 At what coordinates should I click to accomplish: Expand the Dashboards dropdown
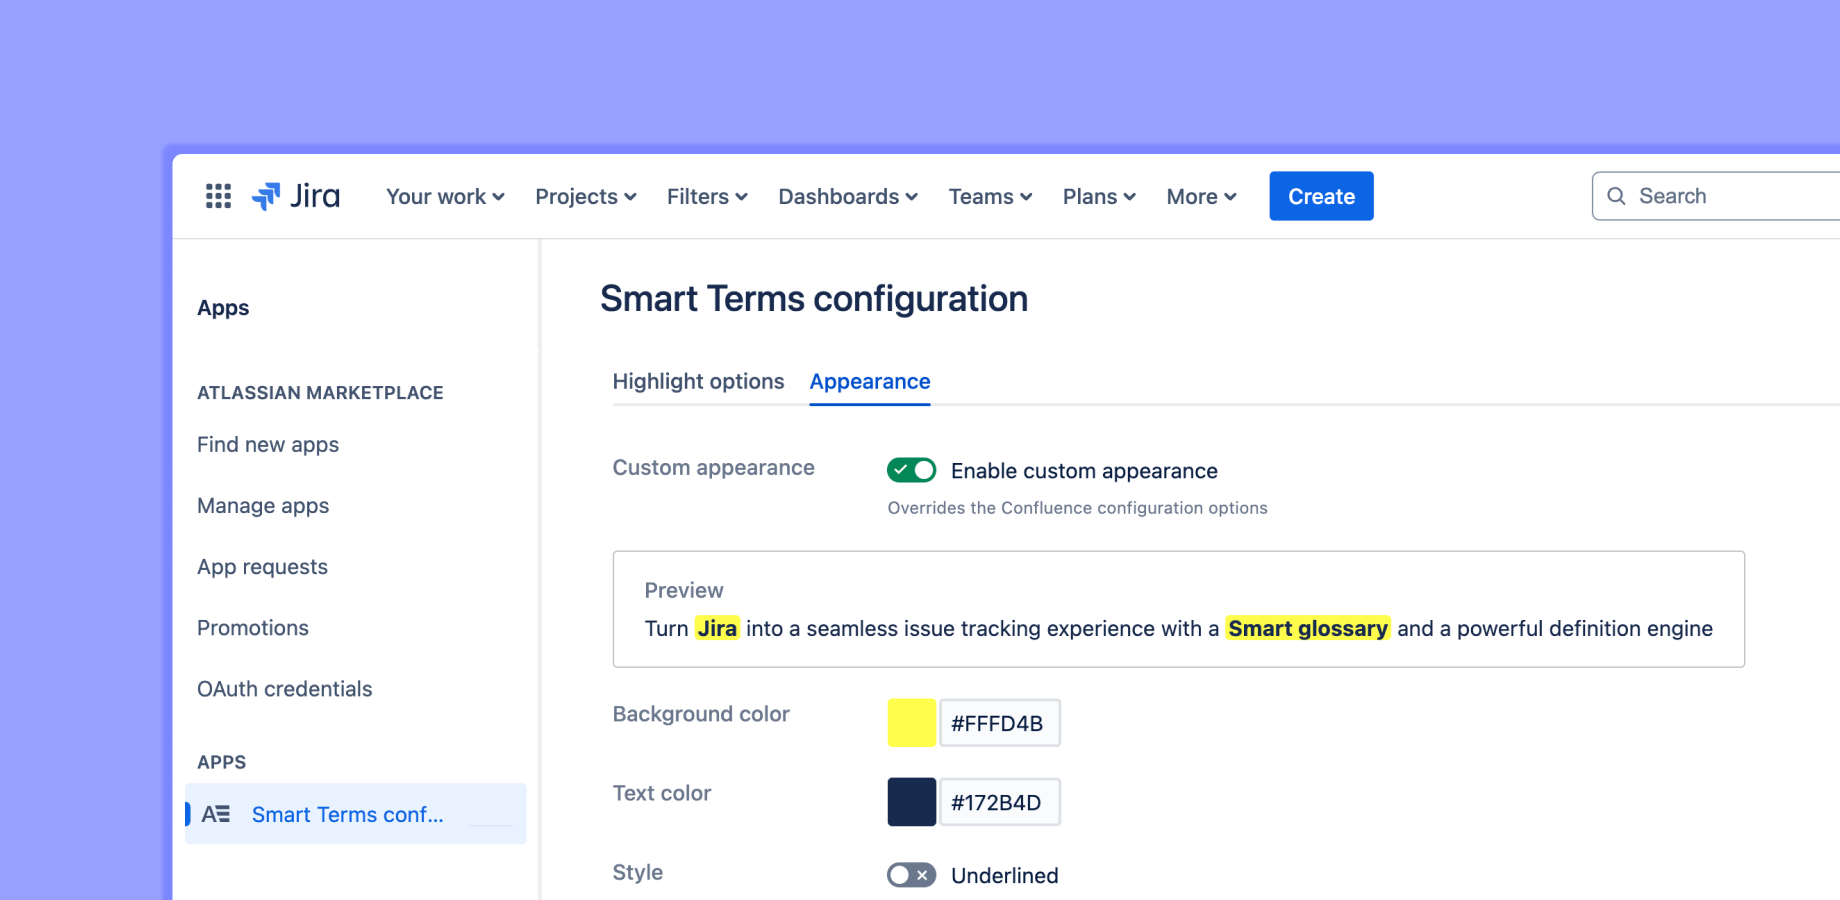click(848, 196)
